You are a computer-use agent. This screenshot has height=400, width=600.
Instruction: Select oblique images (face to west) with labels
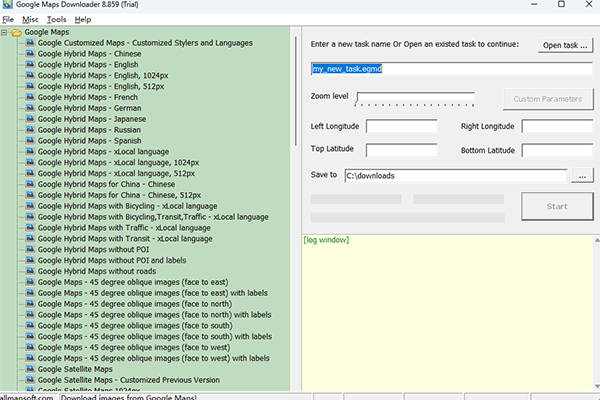tap(153, 358)
